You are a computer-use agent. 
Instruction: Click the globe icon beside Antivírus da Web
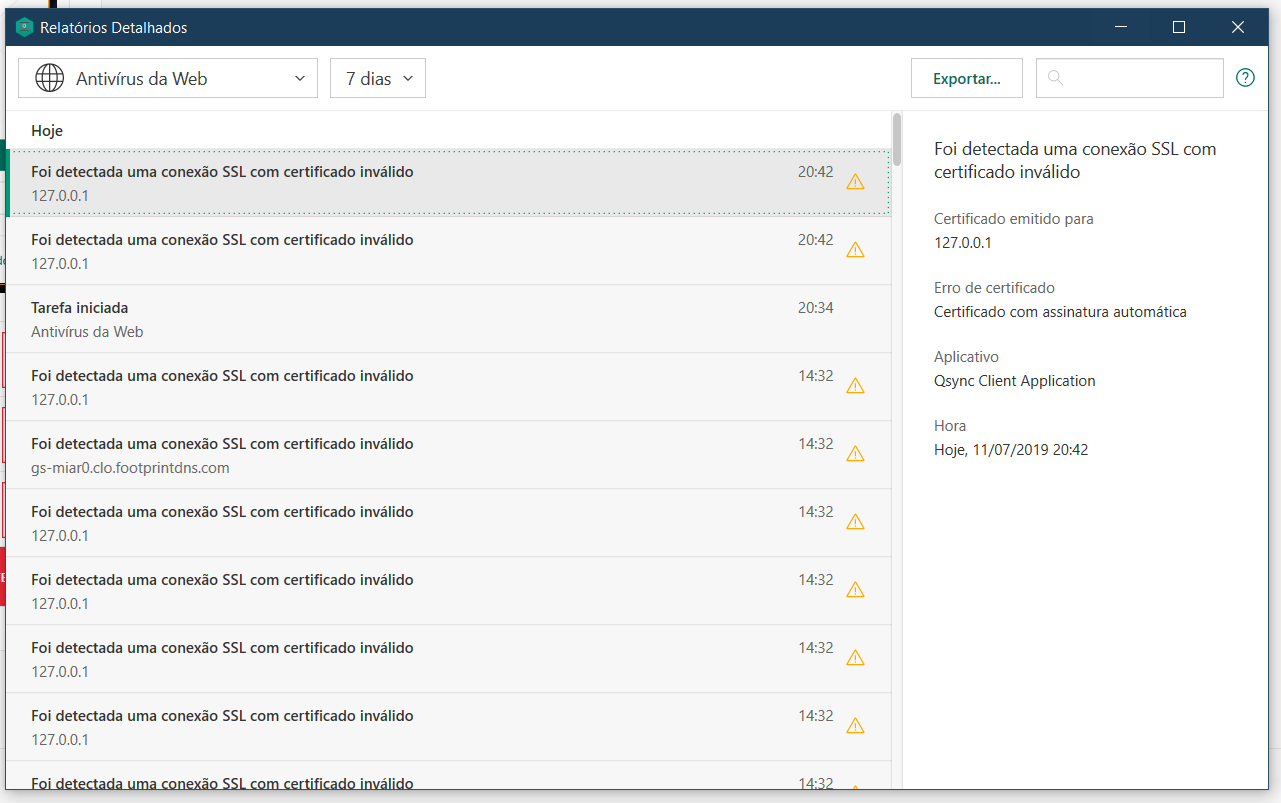(49, 78)
